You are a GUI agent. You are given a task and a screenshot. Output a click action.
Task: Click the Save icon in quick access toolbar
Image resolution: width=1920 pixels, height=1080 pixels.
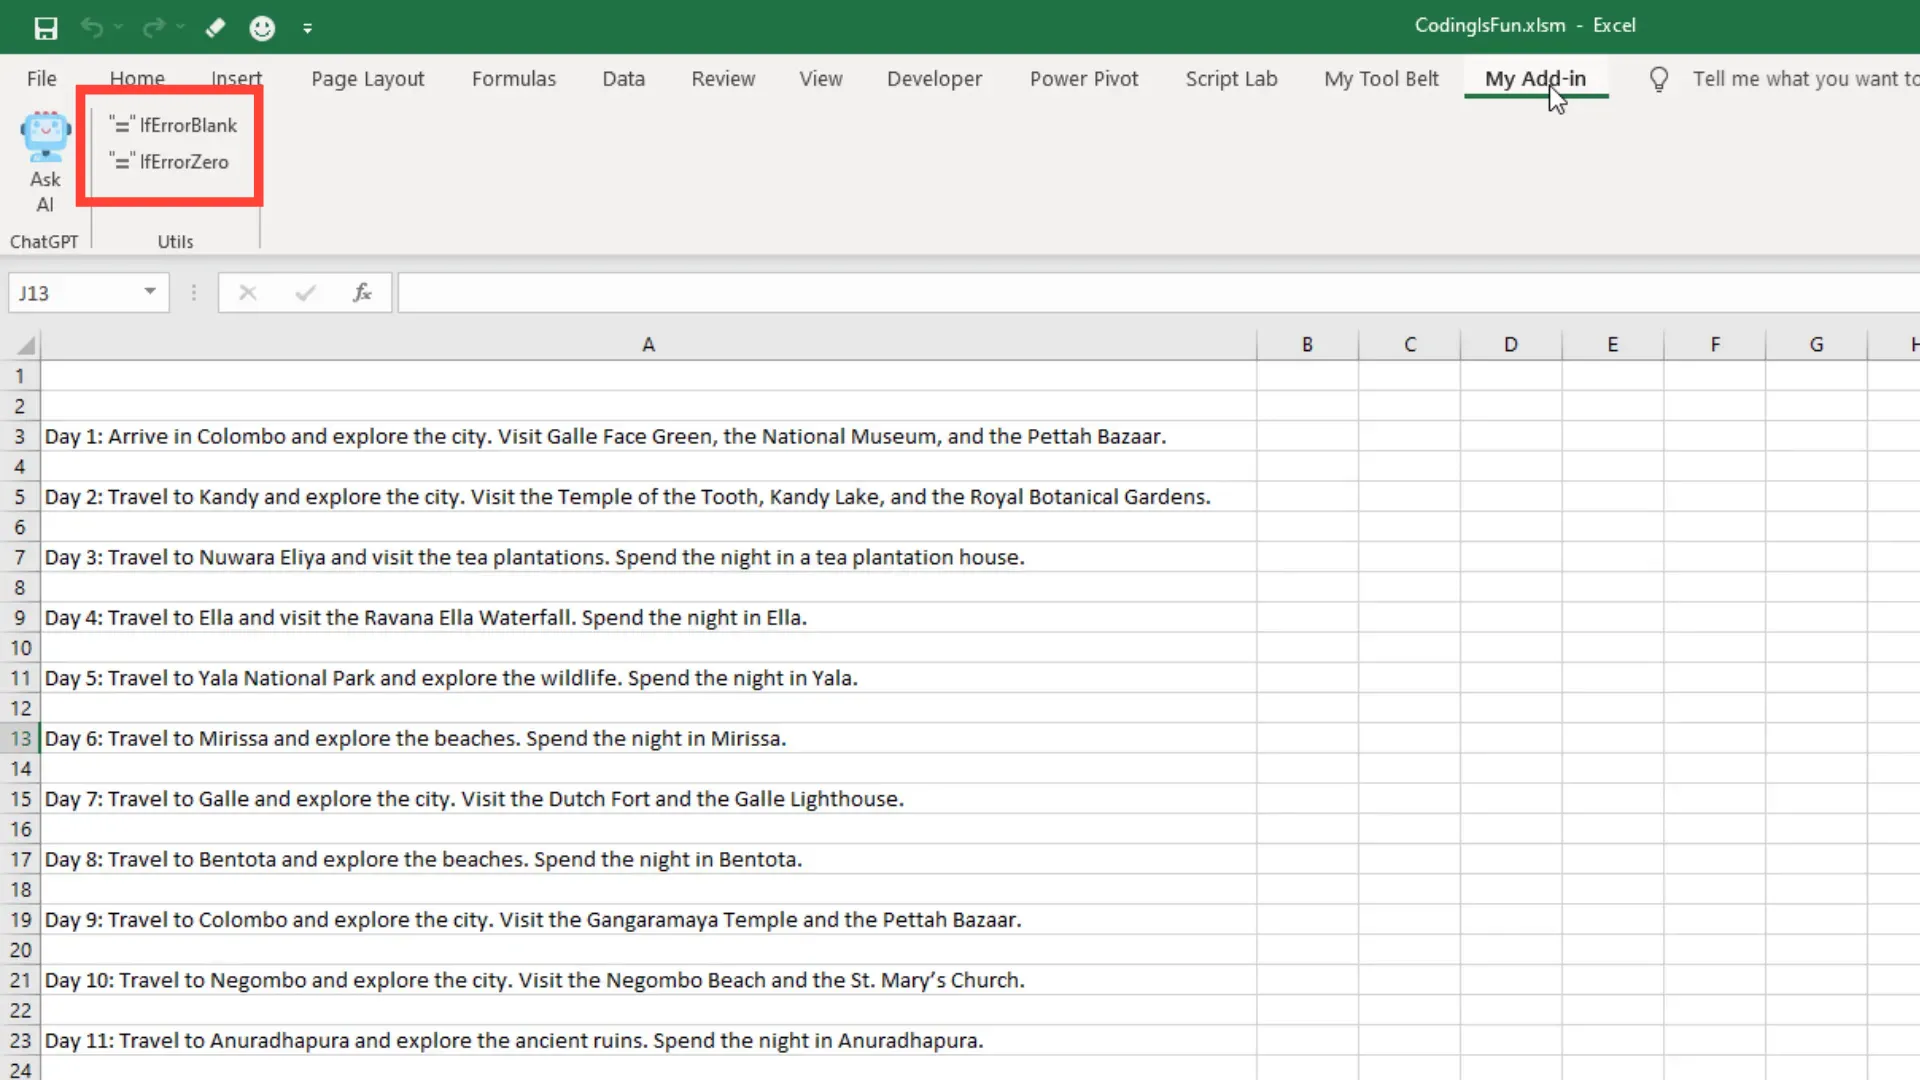click(46, 28)
